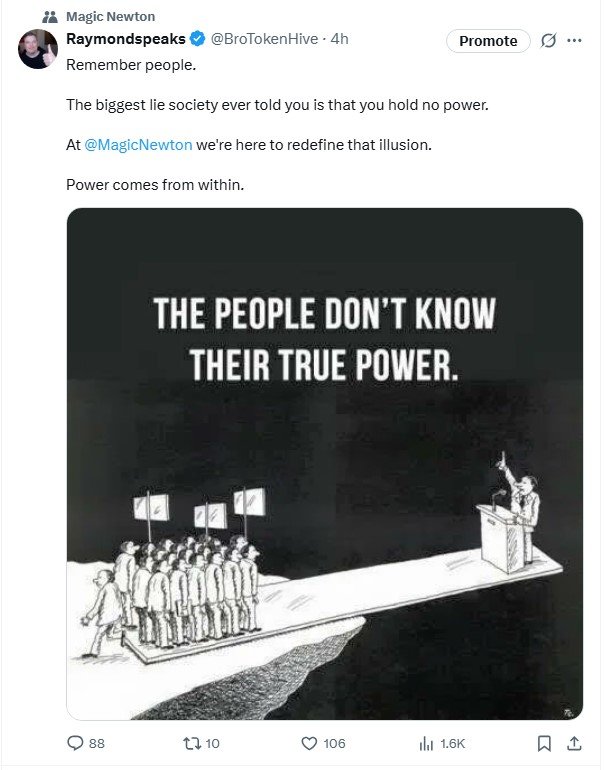Viewport: 605px width, 770px height.
Task: Click the 4h post timestamp
Action: [339, 39]
